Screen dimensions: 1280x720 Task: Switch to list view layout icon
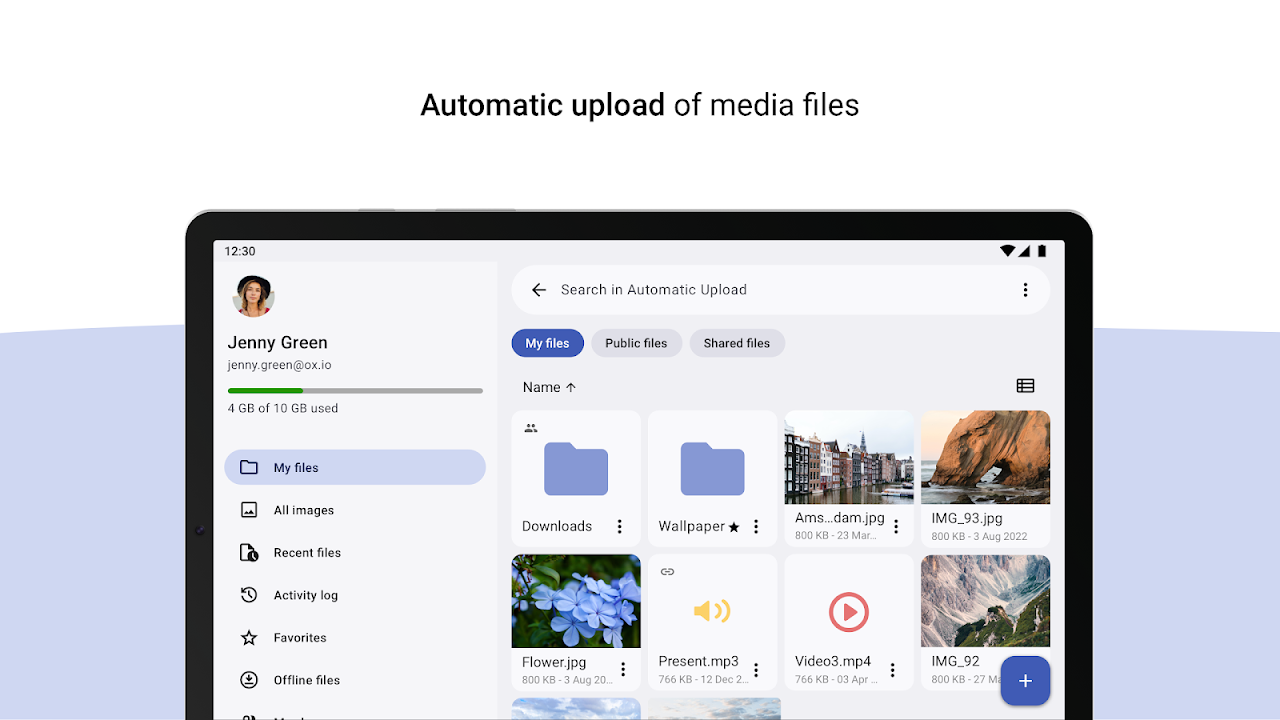[1025, 386]
